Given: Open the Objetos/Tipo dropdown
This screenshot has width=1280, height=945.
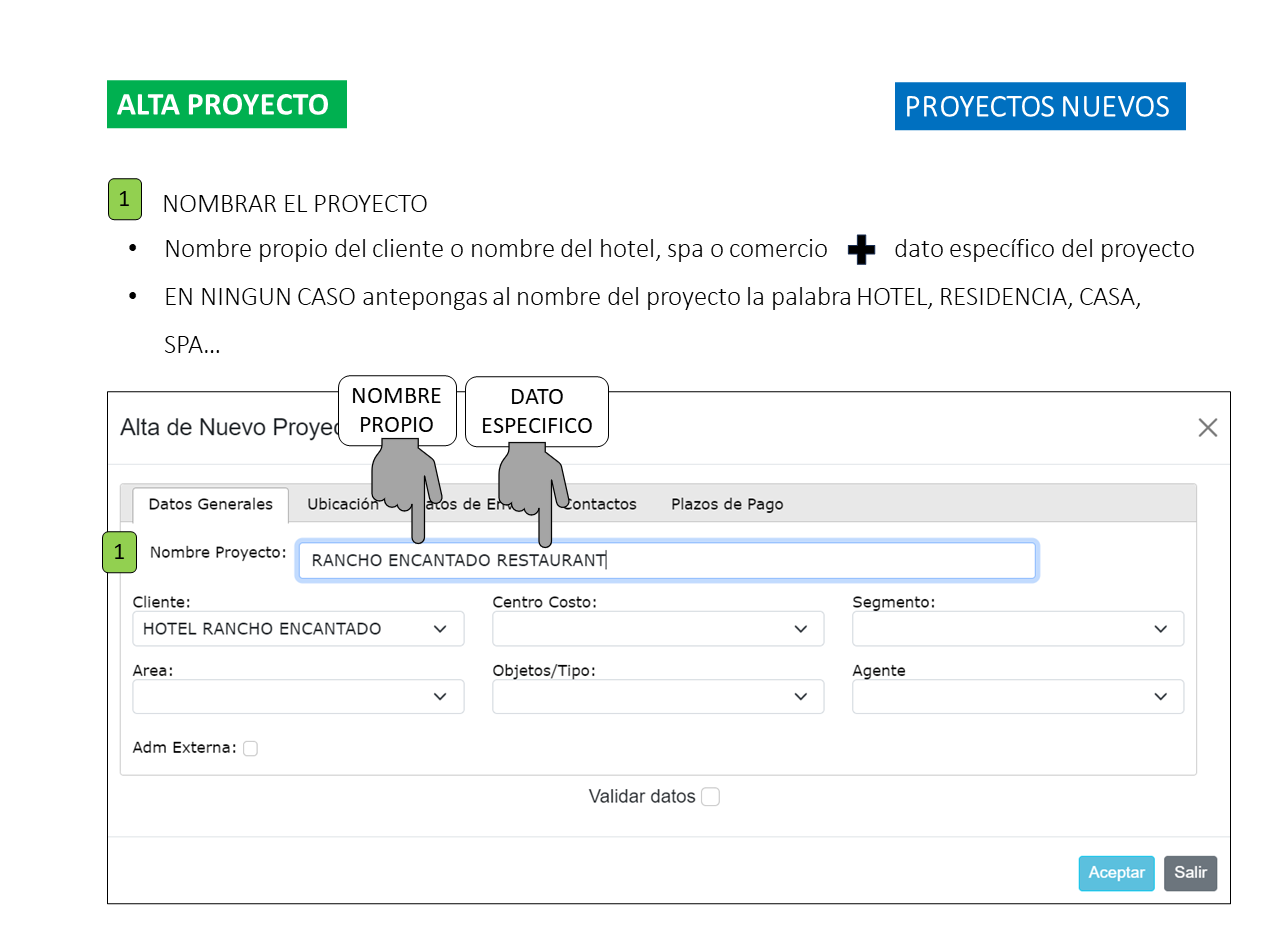Looking at the screenshot, I should click(658, 697).
